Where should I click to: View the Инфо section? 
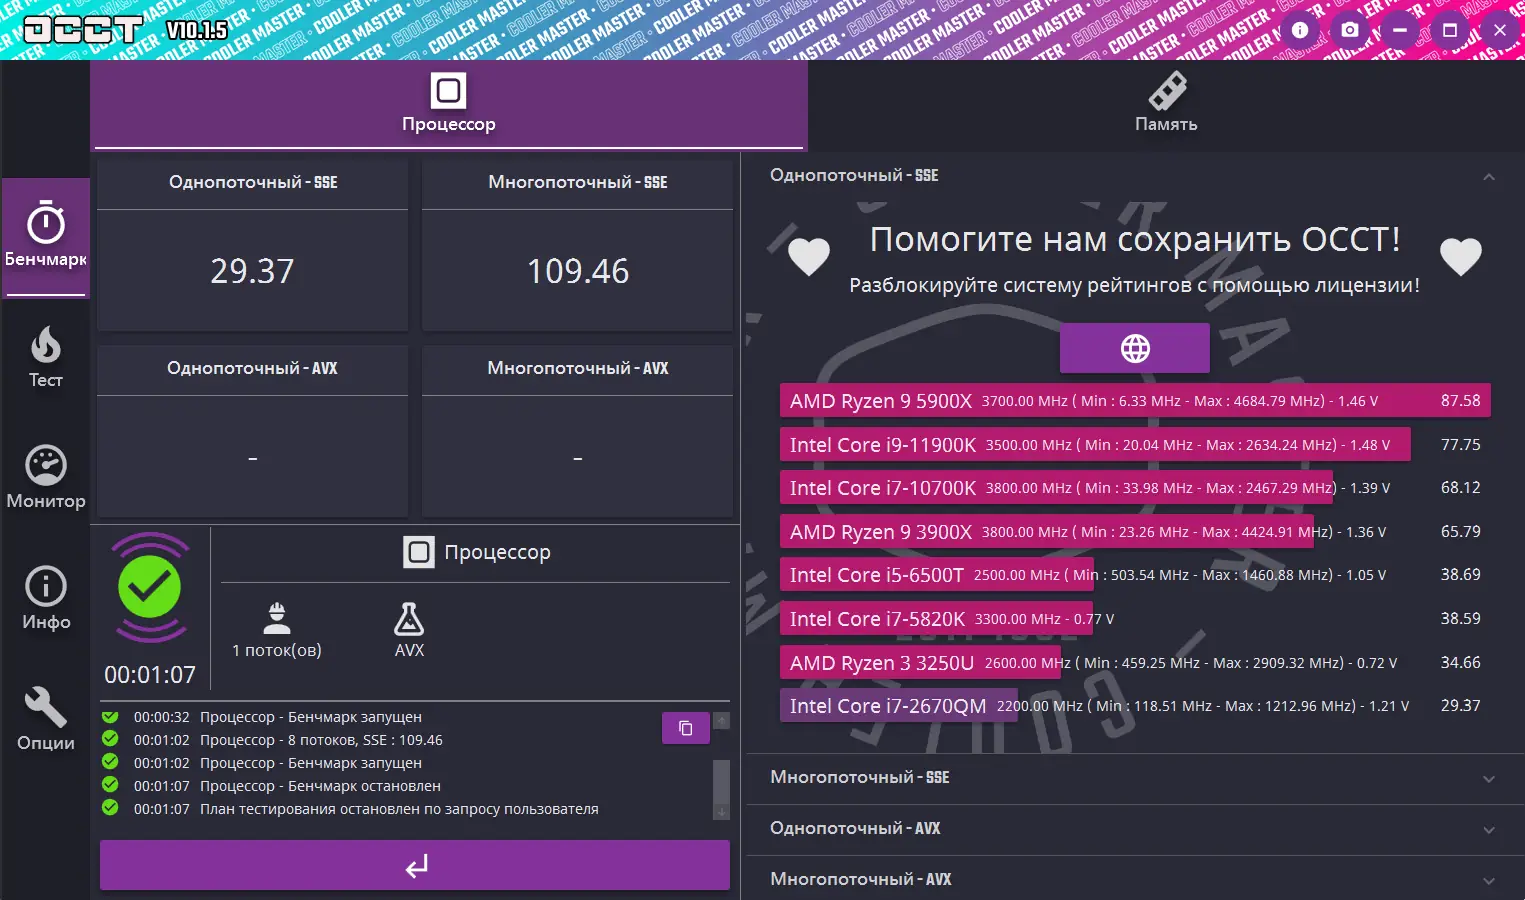[x=46, y=598]
